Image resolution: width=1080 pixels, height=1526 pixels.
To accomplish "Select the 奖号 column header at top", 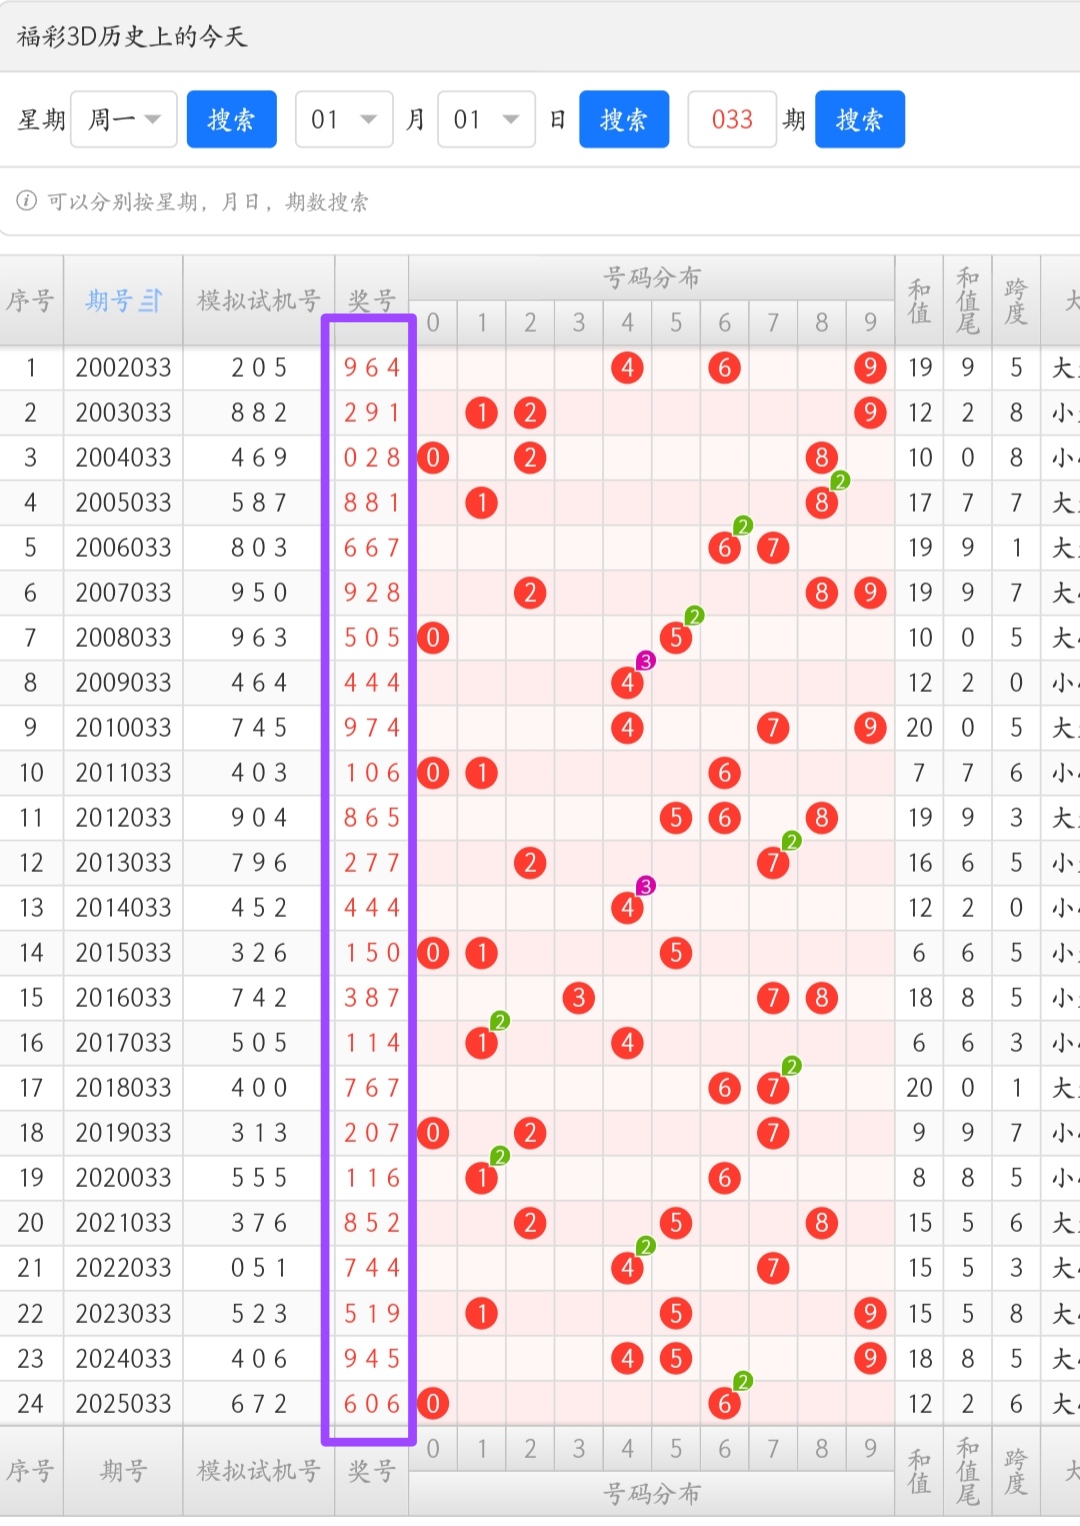I will coord(371,301).
